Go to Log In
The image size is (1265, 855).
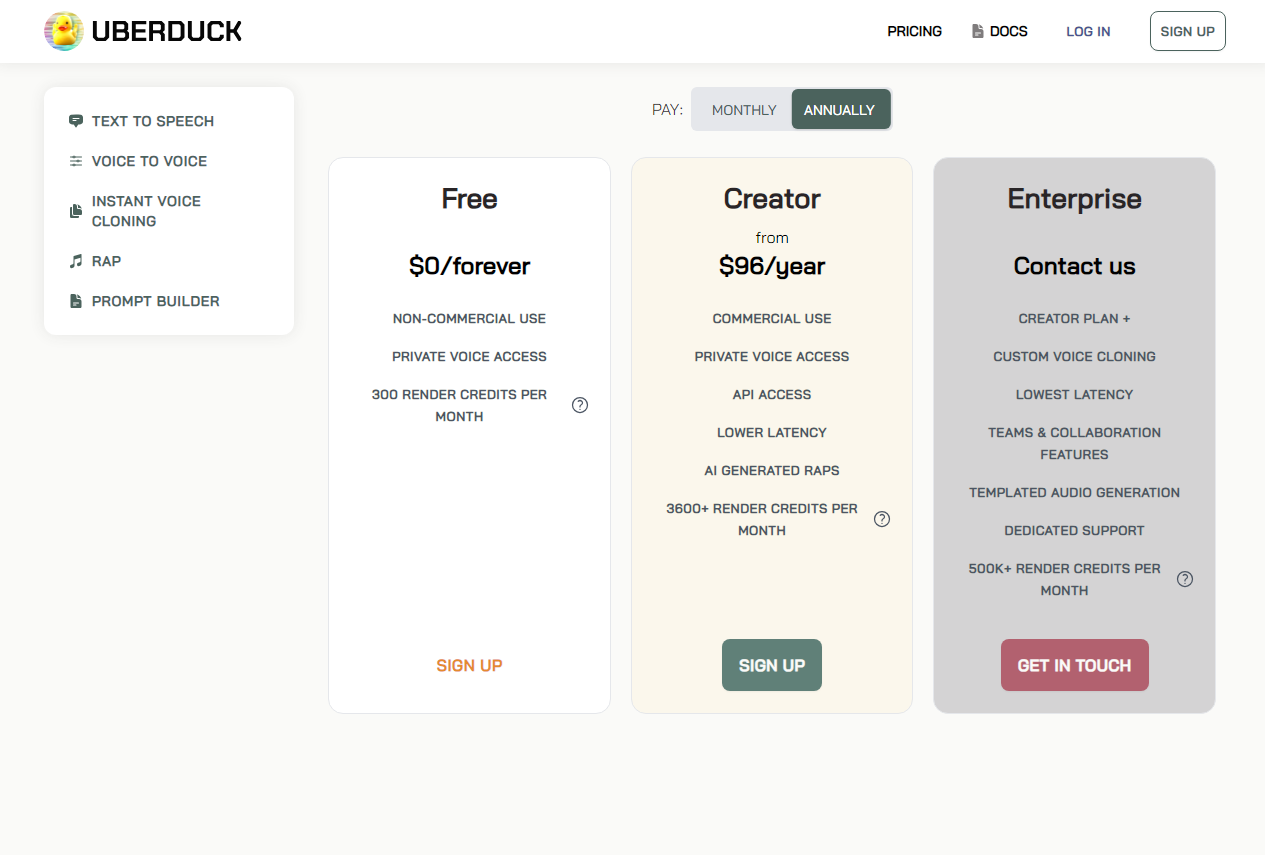(1088, 31)
